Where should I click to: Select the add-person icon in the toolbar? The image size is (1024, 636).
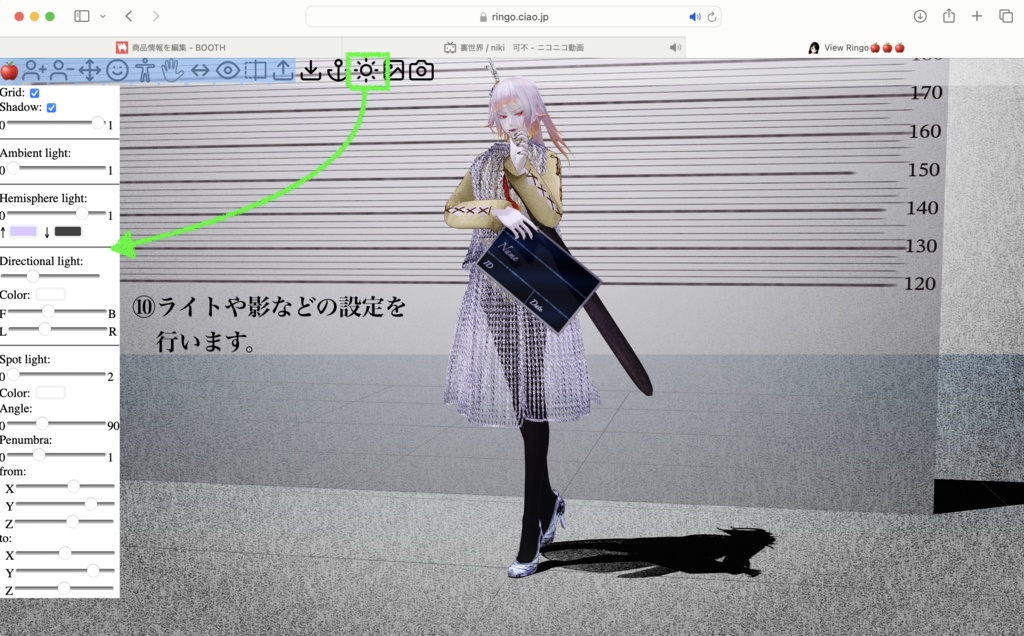[32, 70]
